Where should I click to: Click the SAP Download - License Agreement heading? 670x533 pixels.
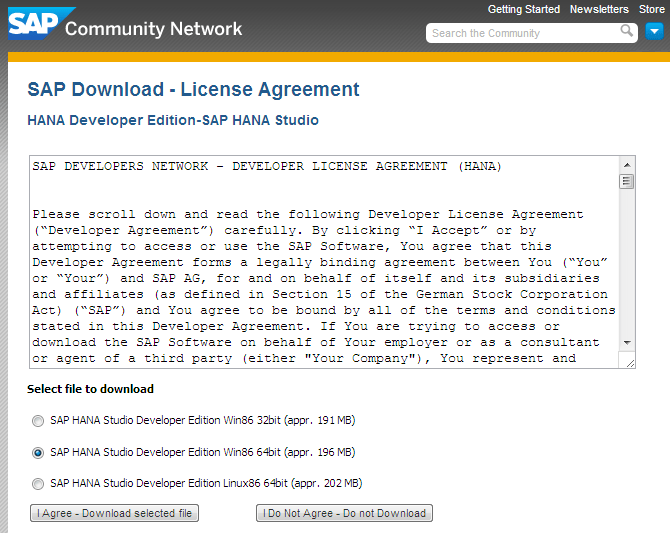[x=193, y=90]
